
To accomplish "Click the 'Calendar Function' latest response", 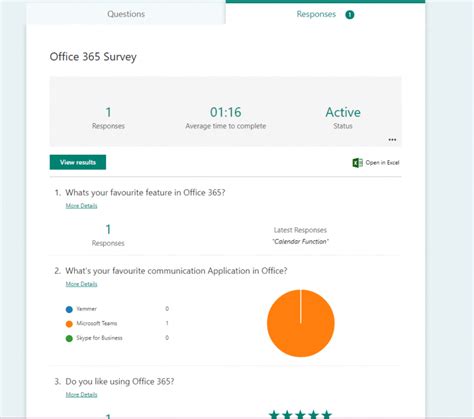I will click(x=300, y=242).
